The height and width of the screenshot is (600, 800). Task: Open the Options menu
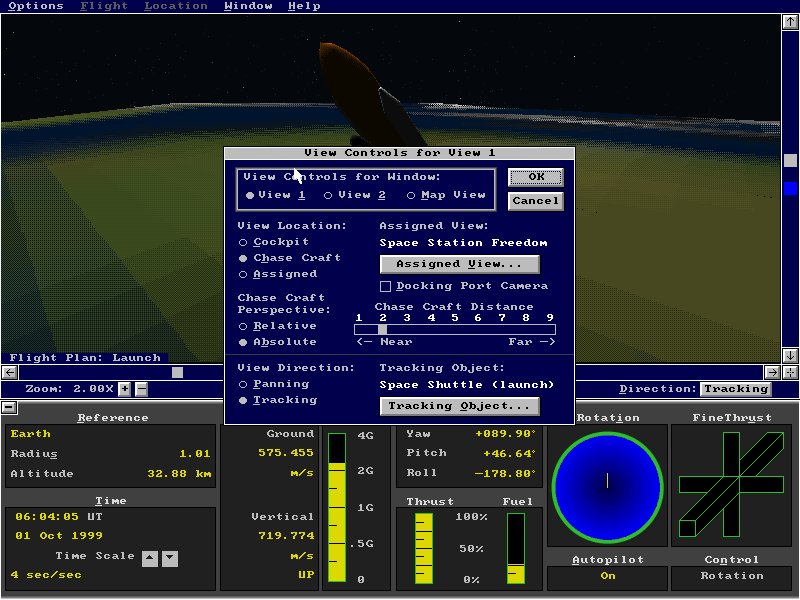pyautogui.click(x=36, y=6)
